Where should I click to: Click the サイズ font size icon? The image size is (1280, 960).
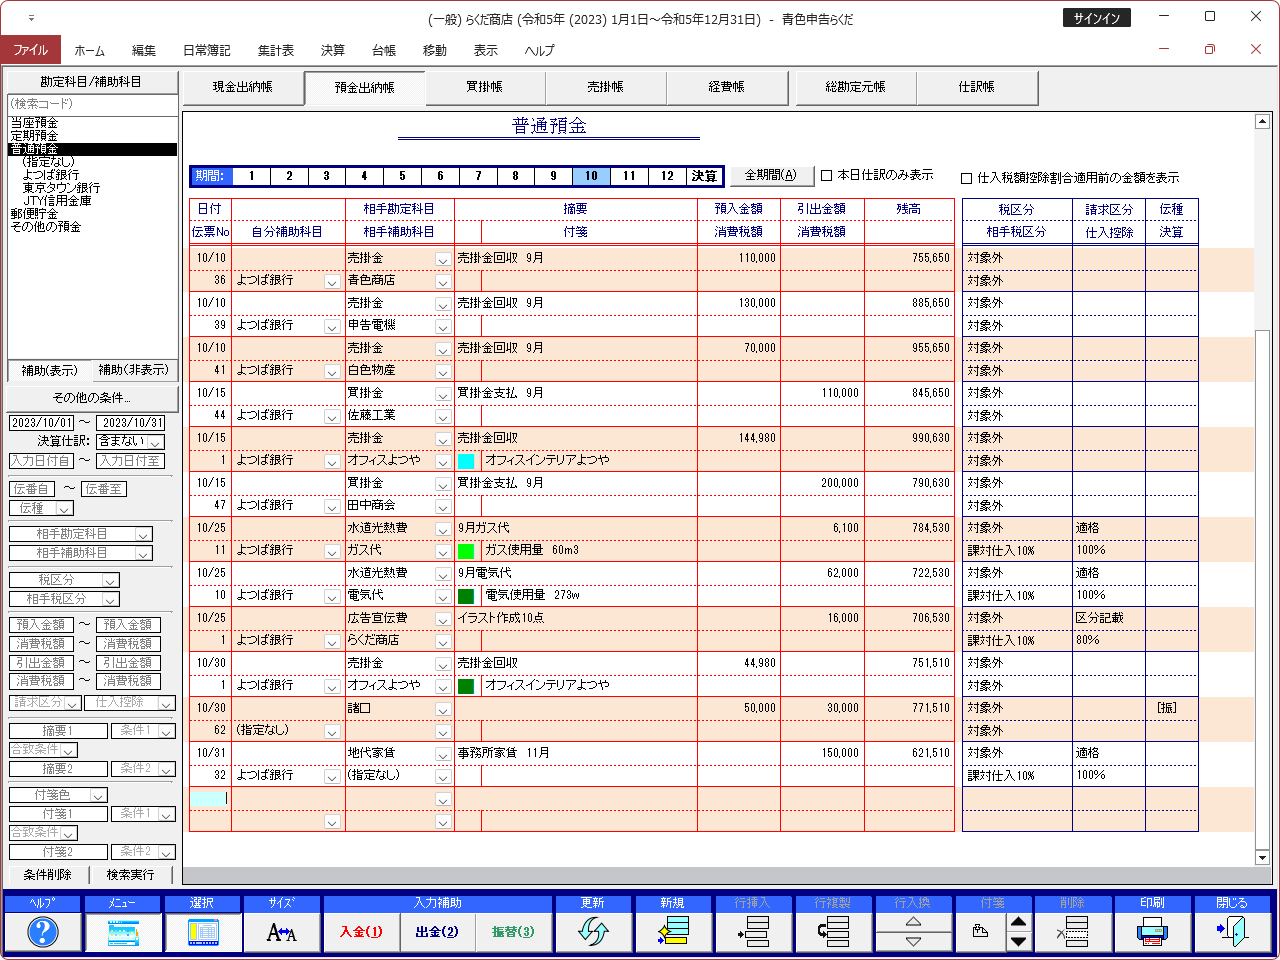point(282,932)
